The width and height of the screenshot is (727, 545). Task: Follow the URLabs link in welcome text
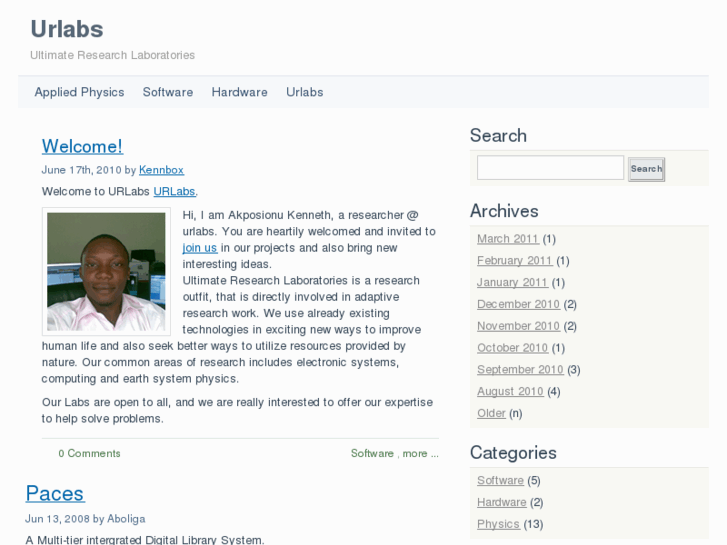point(174,191)
